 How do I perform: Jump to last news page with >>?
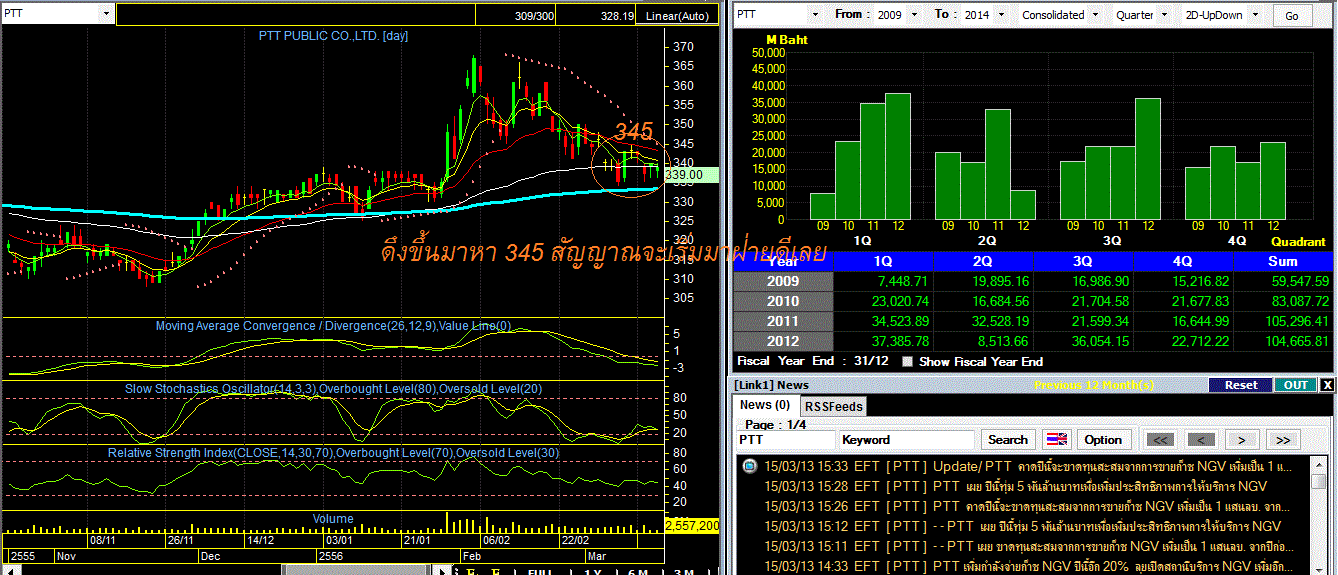[x=1284, y=439]
